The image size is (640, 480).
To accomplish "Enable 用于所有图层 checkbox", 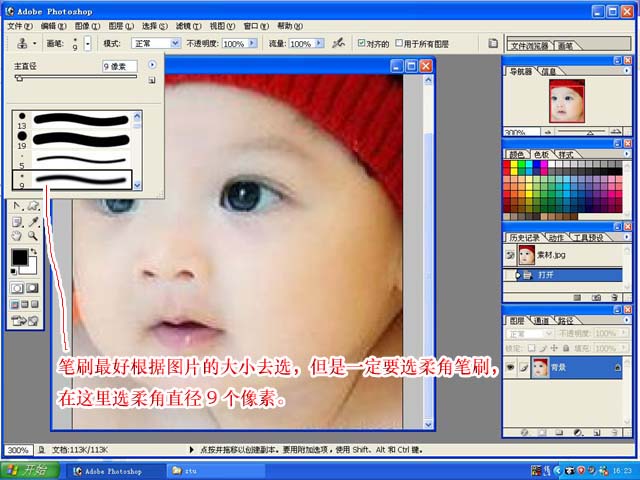I will pyautogui.click(x=399, y=43).
